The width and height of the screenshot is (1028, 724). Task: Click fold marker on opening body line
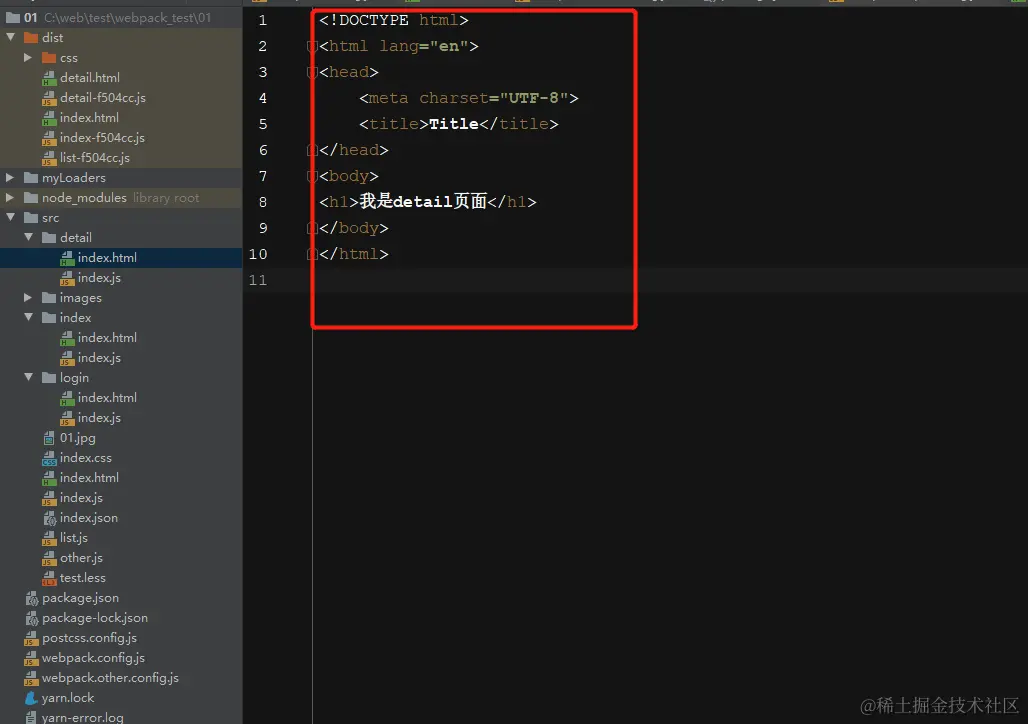(312, 176)
